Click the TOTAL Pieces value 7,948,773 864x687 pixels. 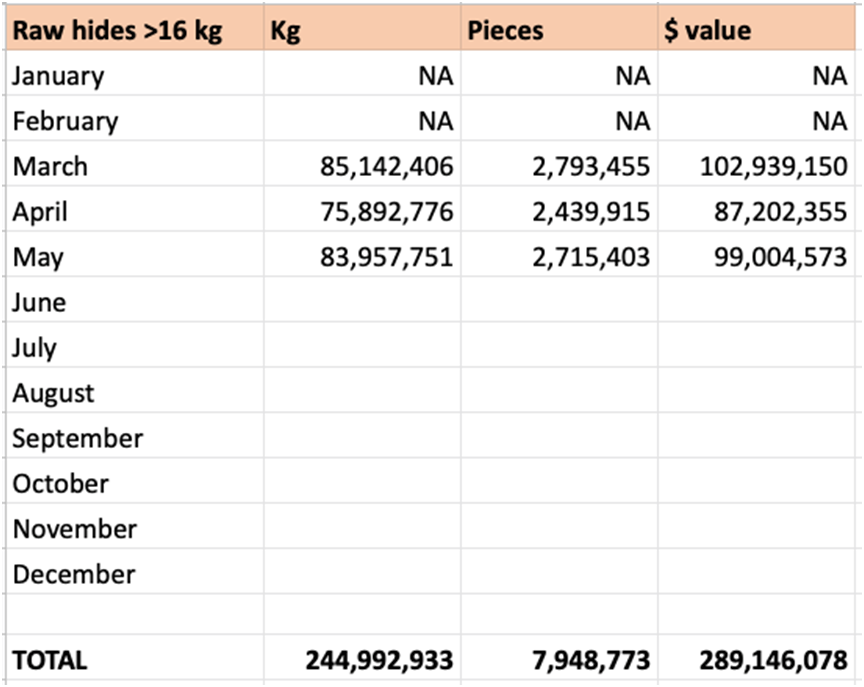(559, 658)
